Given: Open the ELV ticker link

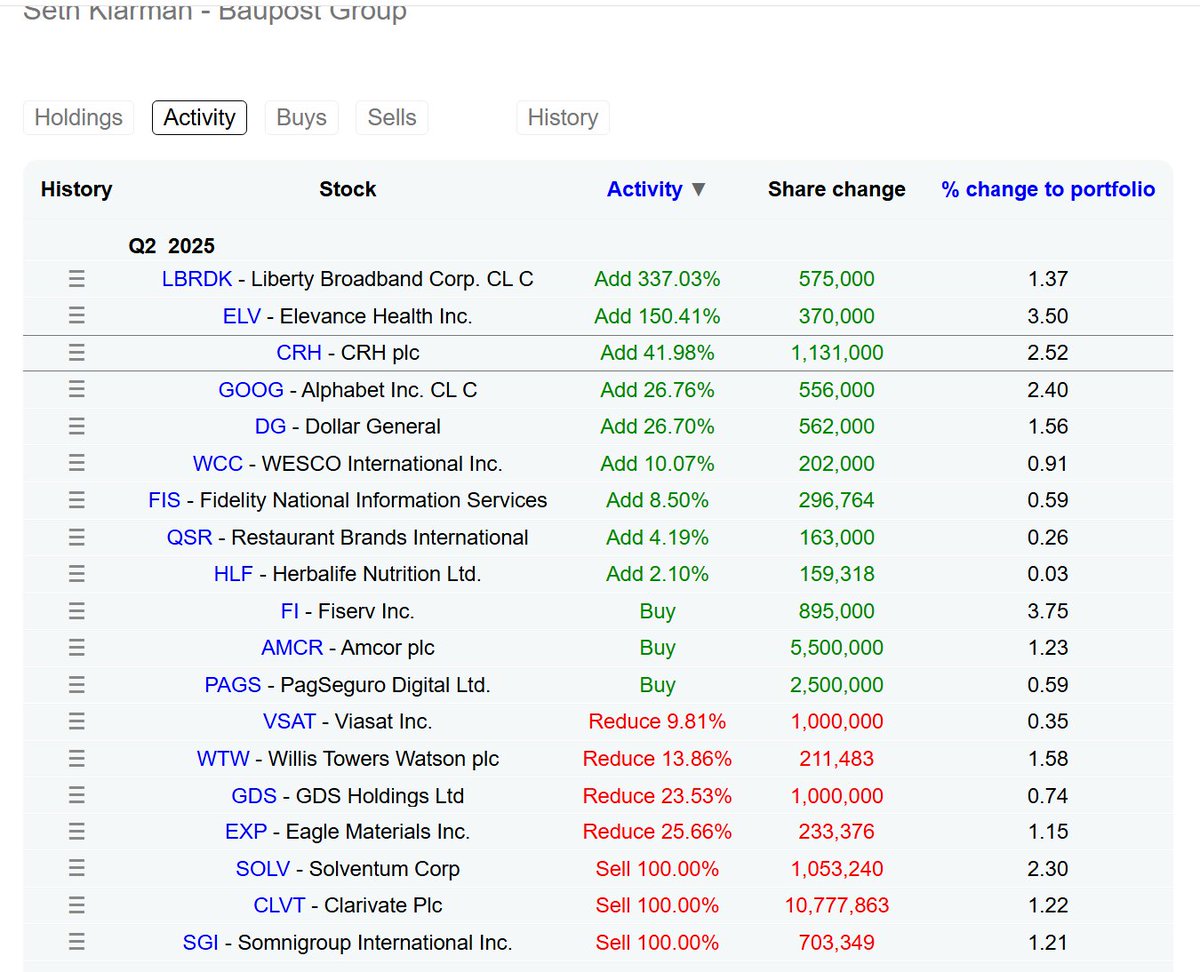Looking at the screenshot, I should tap(242, 316).
